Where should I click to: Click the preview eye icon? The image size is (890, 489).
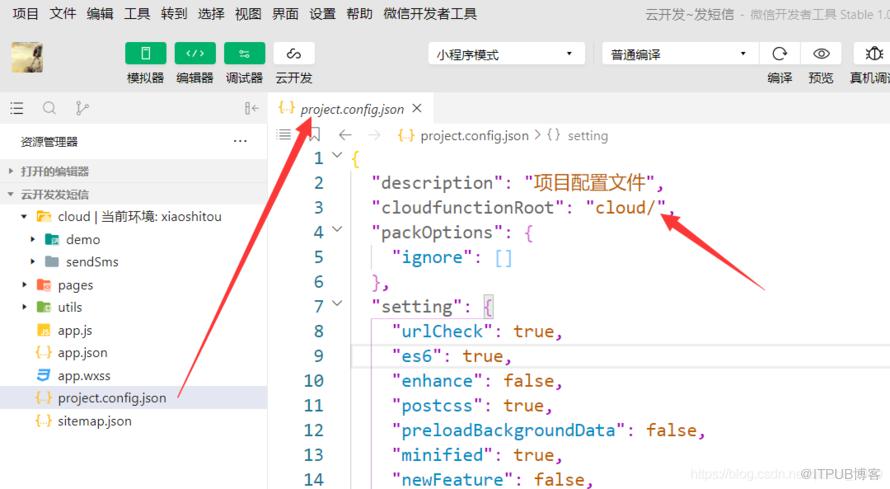click(821, 54)
